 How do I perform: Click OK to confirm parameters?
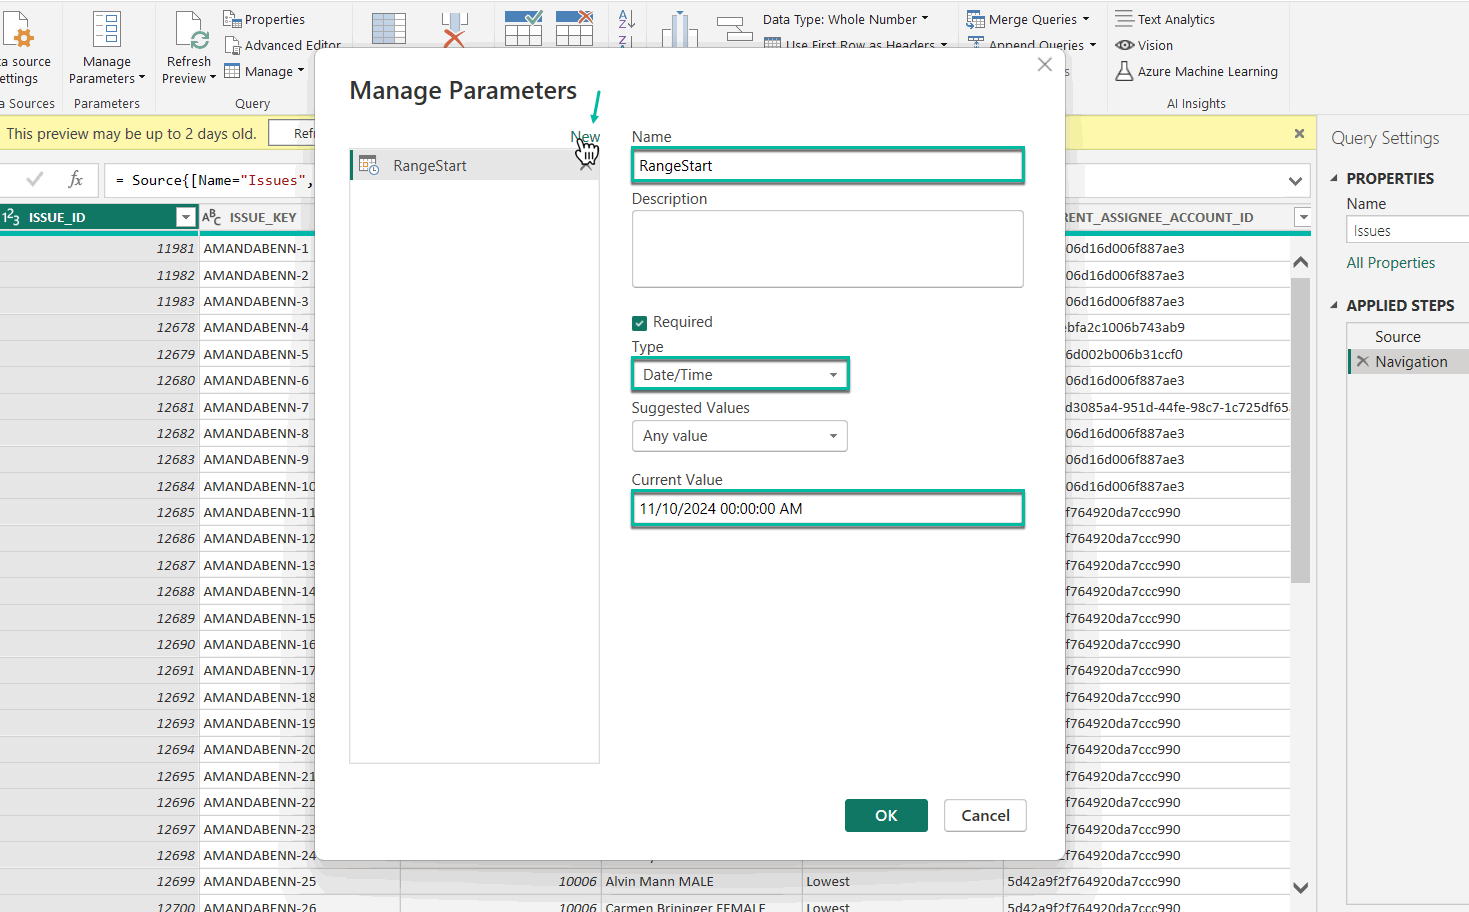coord(886,816)
